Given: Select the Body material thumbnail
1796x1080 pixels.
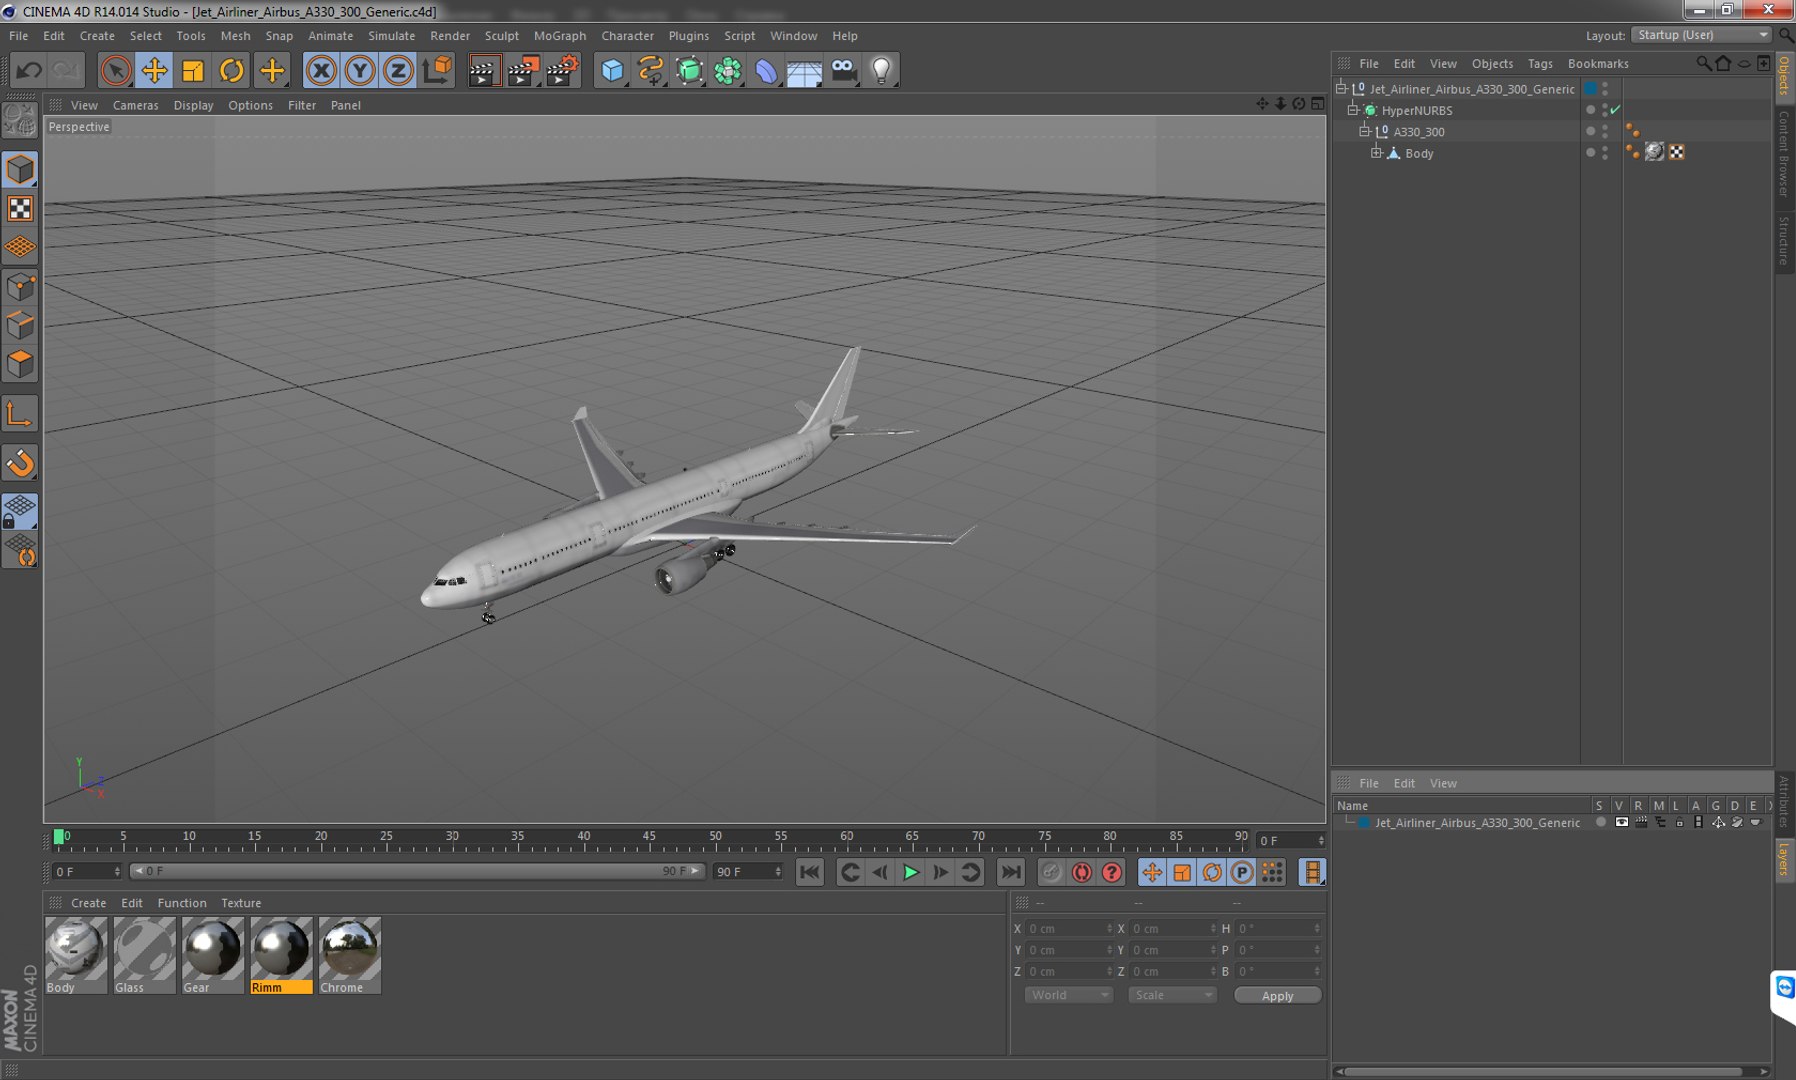Looking at the screenshot, I should pyautogui.click(x=76, y=955).
